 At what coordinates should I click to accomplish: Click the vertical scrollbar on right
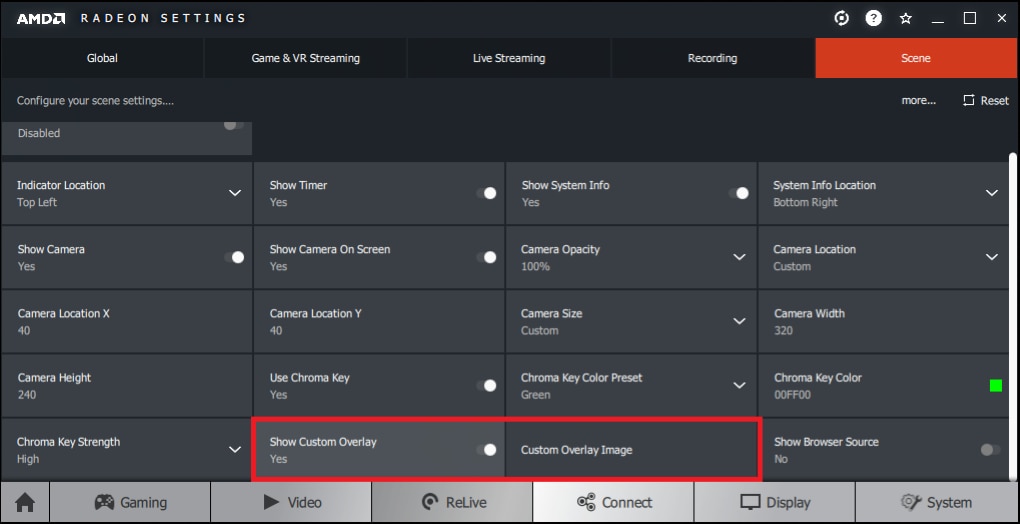(x=1013, y=317)
